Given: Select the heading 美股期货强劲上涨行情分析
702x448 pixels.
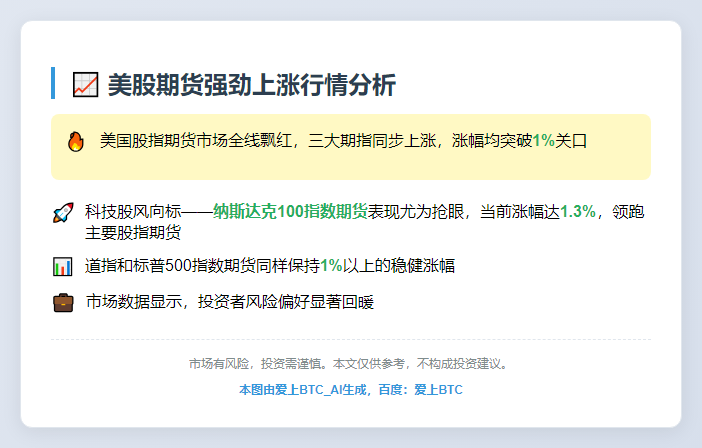Looking at the screenshot, I should [252, 85].
